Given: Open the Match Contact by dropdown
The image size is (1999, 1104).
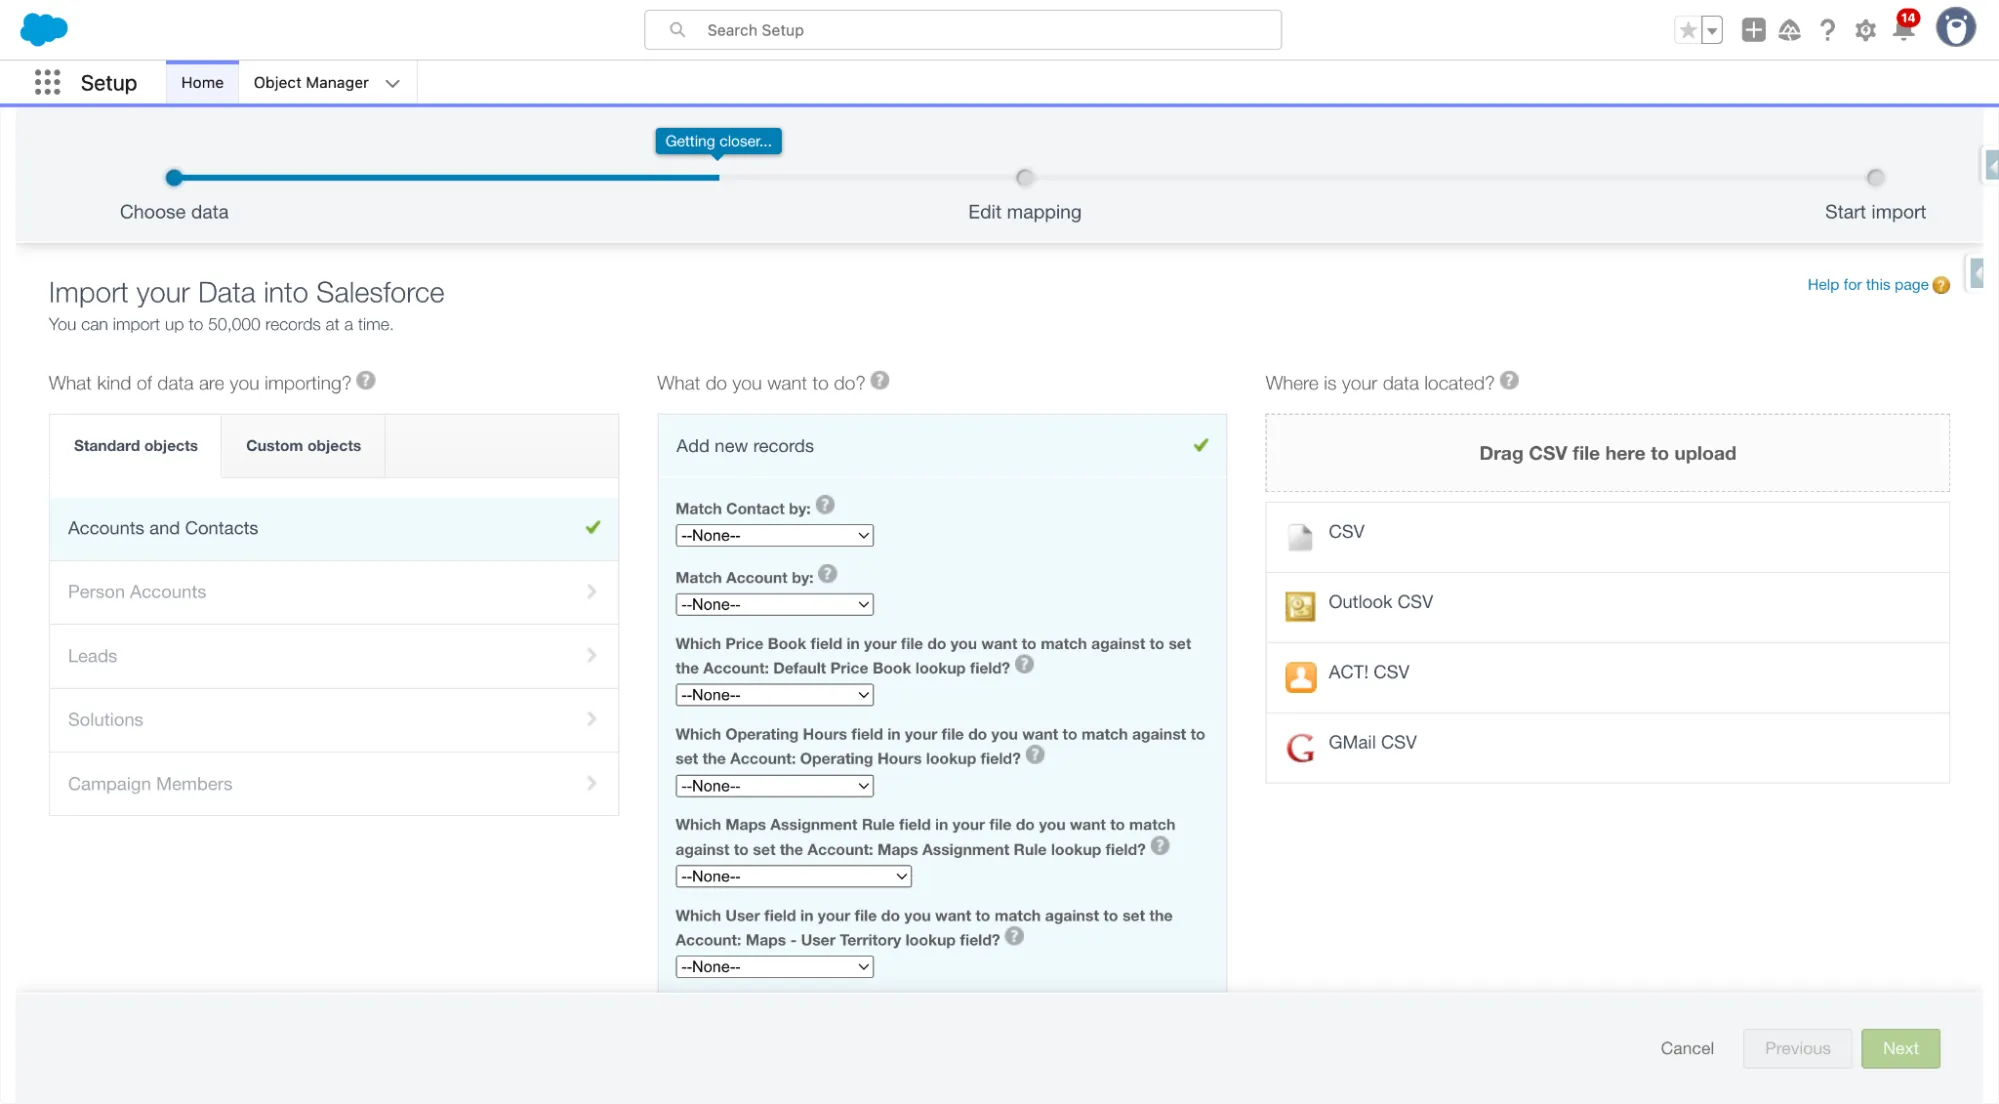Looking at the screenshot, I should tap(774, 536).
